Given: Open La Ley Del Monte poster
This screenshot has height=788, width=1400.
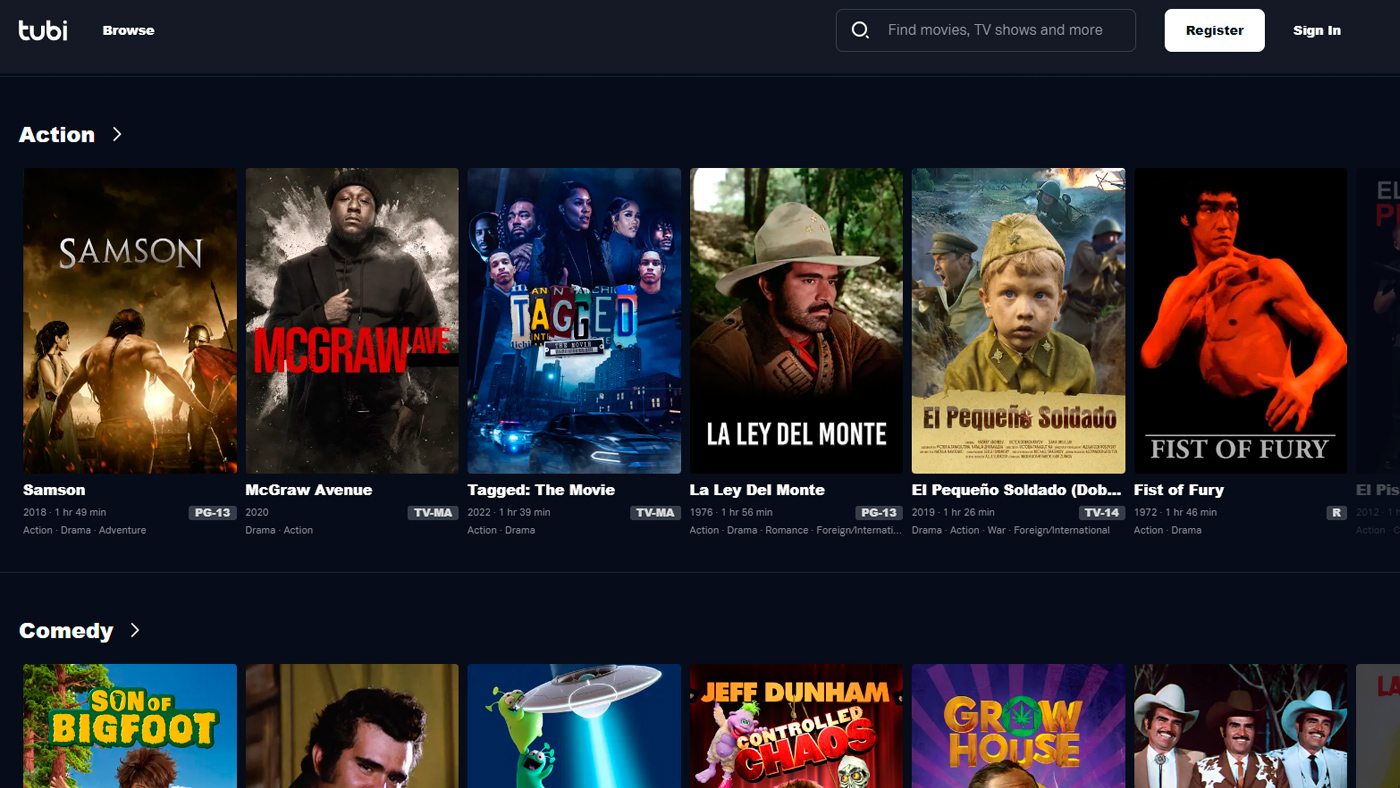Looking at the screenshot, I should (x=796, y=320).
